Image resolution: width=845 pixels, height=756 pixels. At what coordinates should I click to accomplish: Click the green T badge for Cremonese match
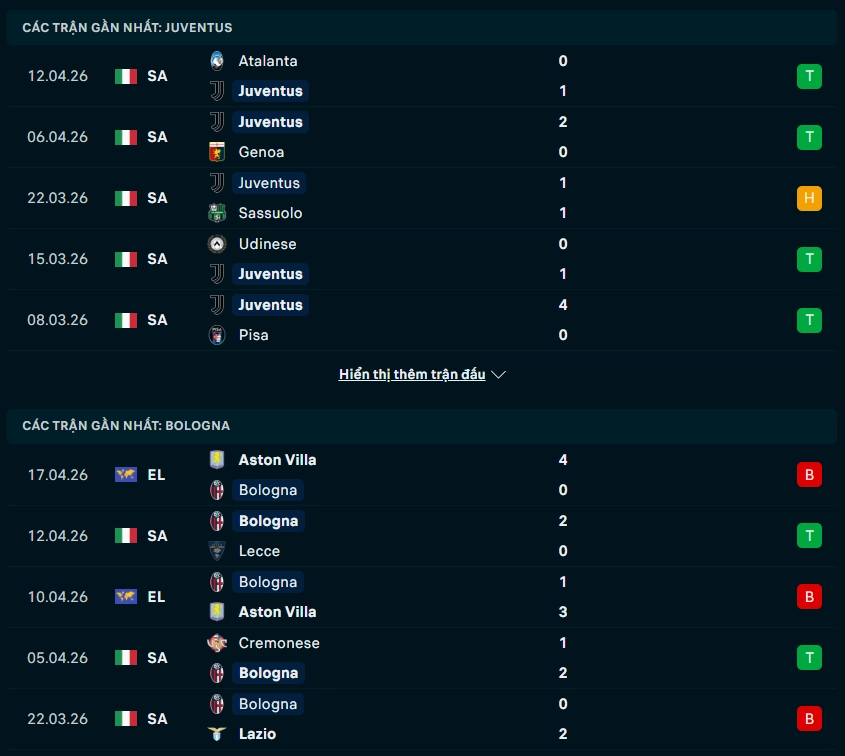coord(809,658)
